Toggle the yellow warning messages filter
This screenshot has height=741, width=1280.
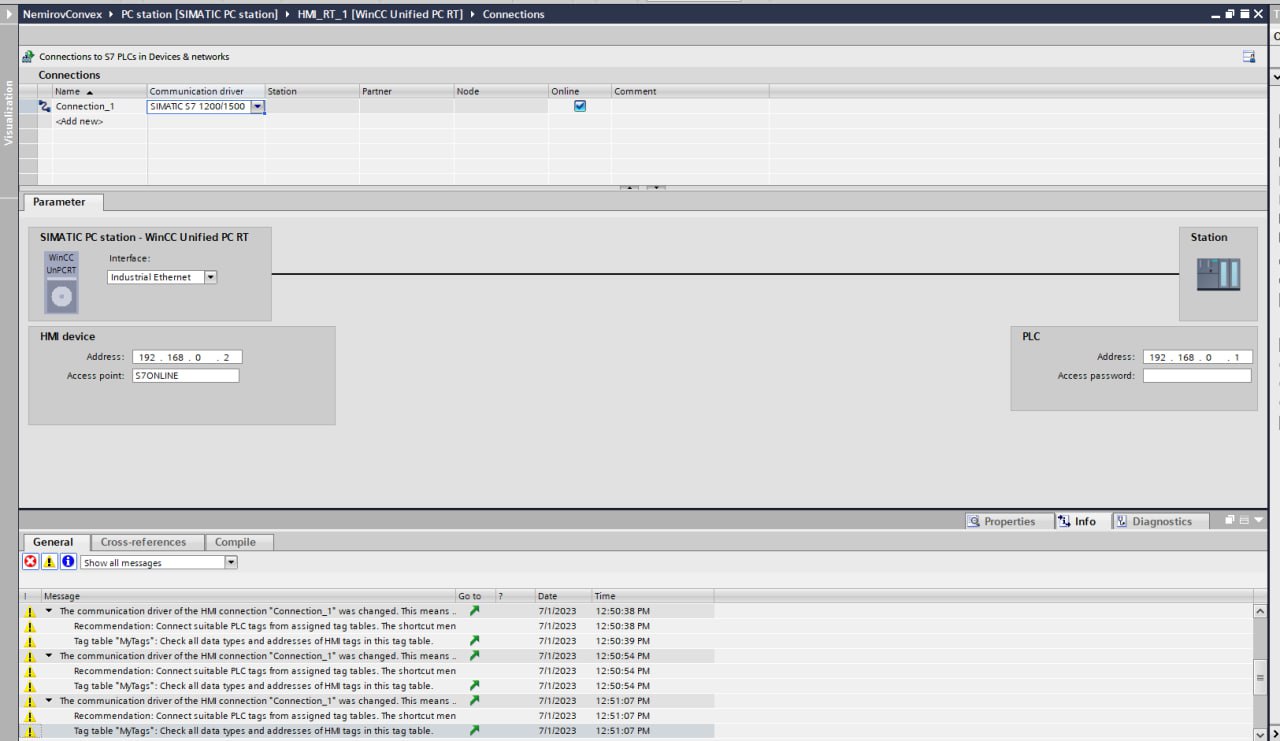coord(49,562)
